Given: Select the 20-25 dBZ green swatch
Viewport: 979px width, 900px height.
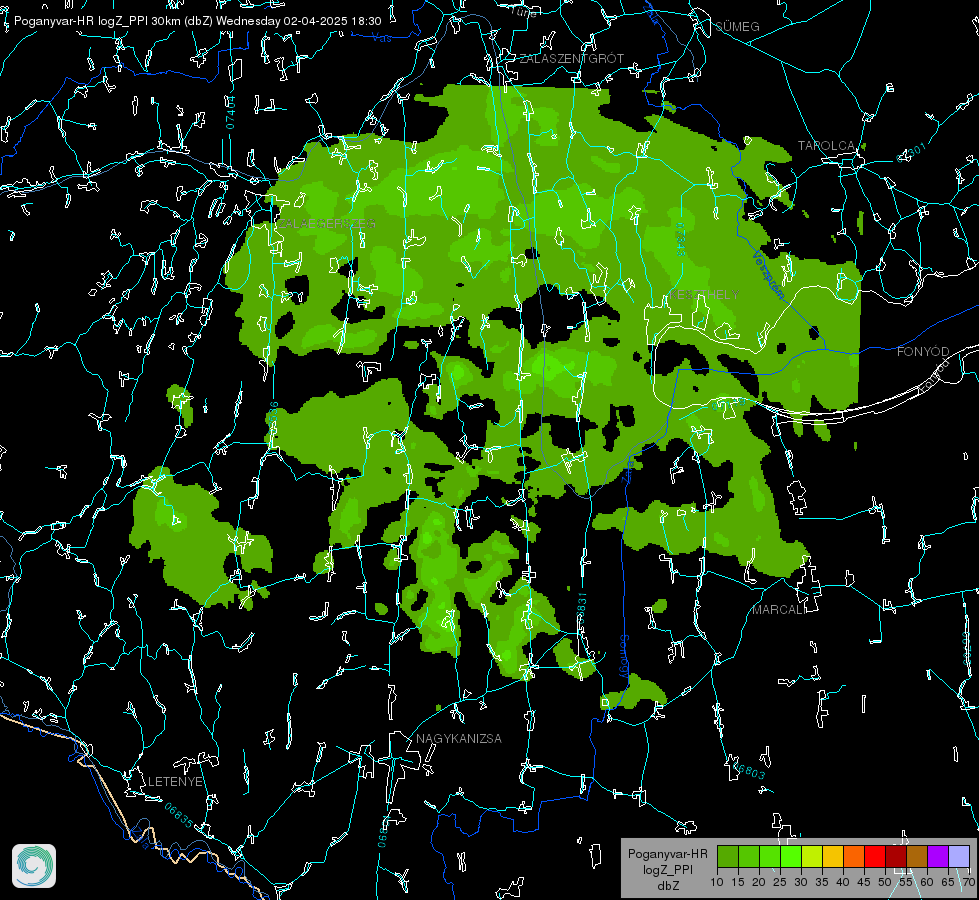Looking at the screenshot, I should tap(770, 856).
